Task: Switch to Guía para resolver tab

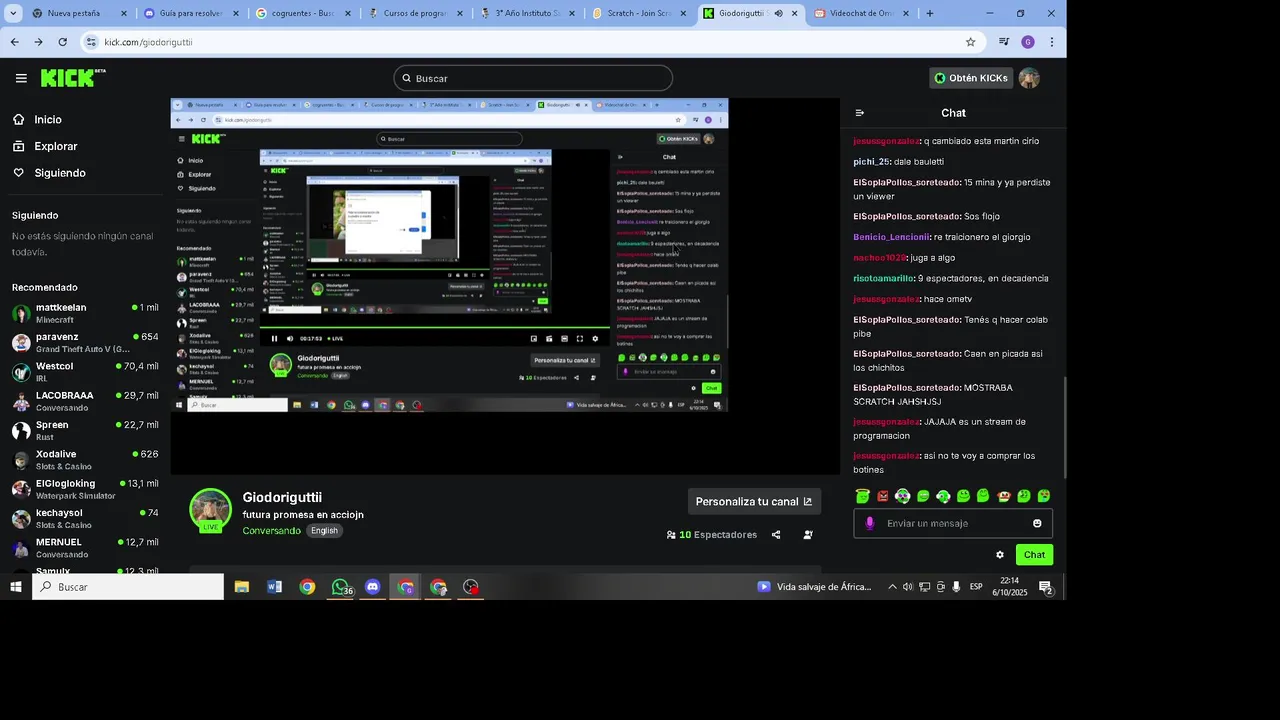Action: [191, 14]
